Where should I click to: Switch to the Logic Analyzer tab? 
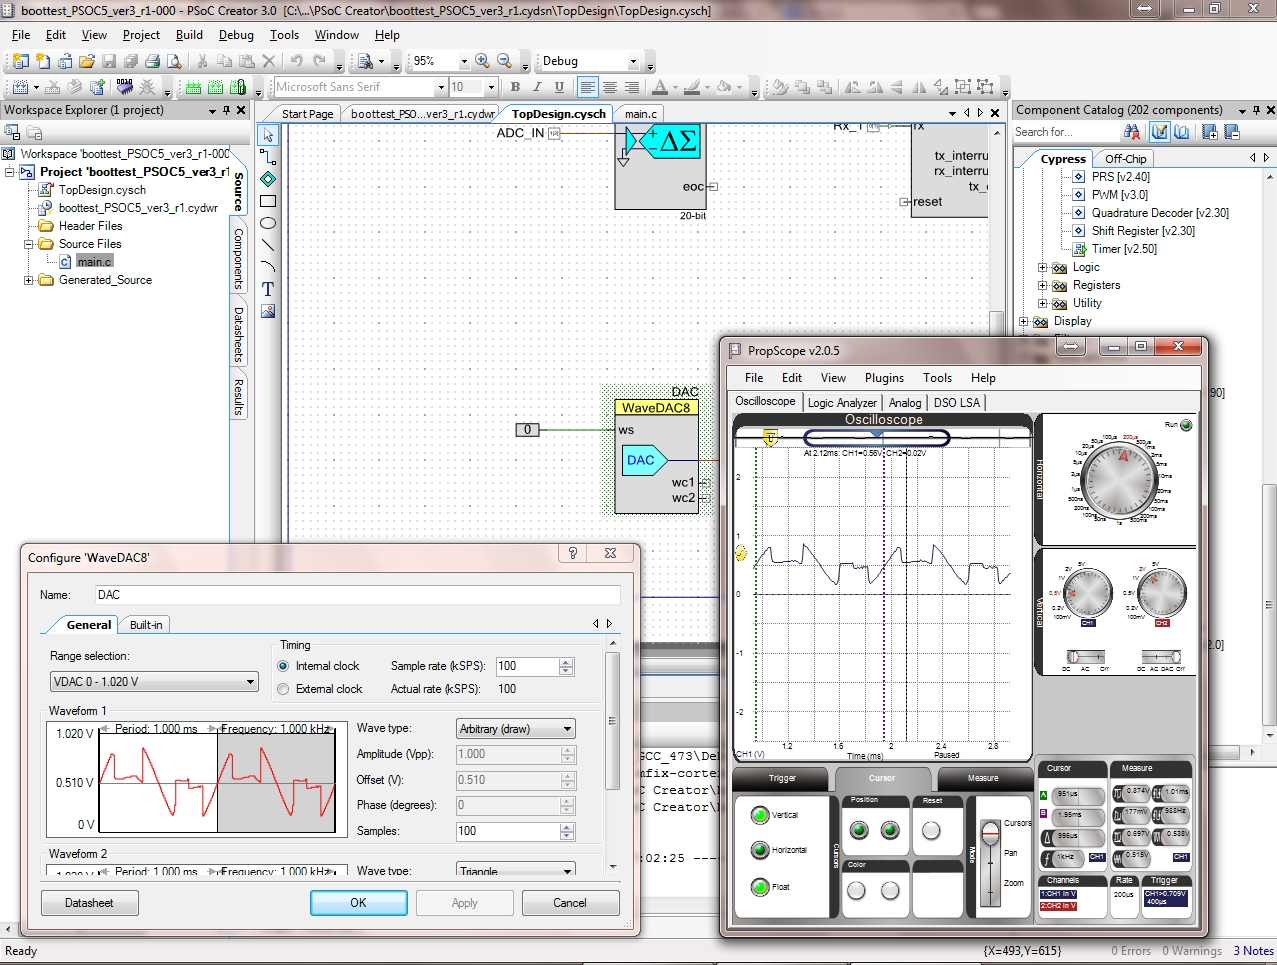click(x=842, y=402)
